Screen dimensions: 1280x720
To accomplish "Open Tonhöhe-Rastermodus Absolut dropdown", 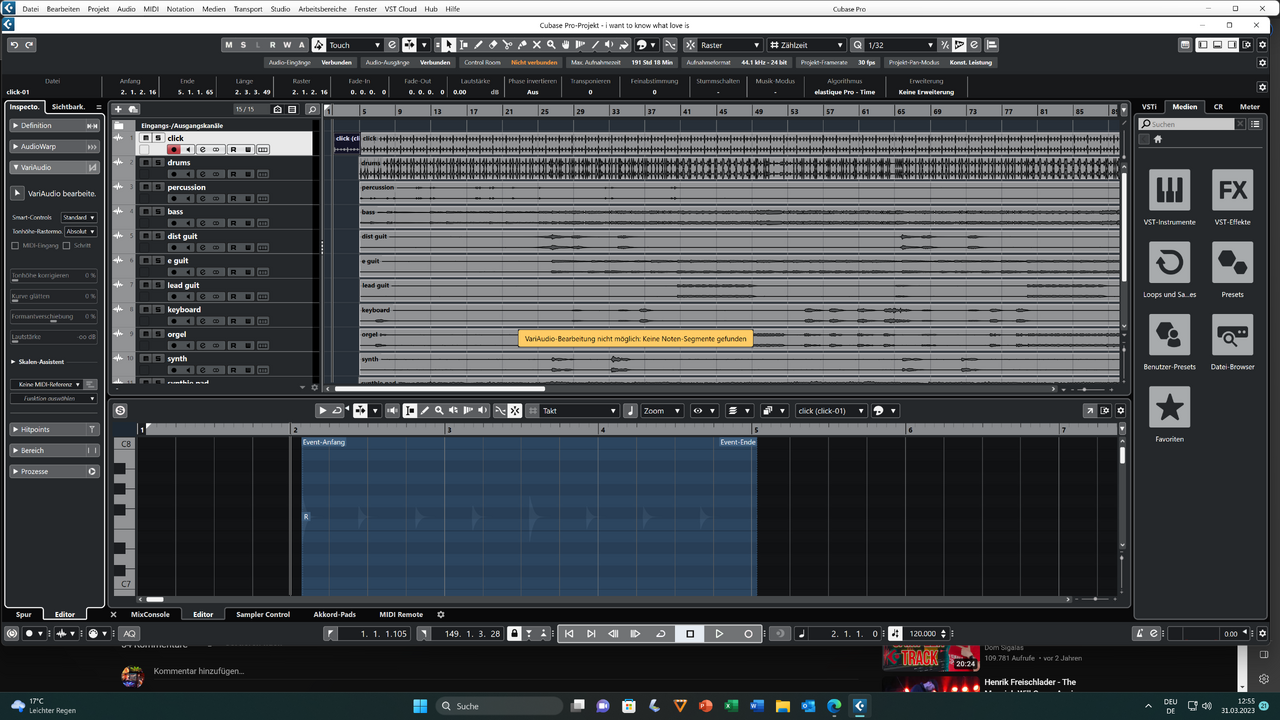I will [81, 231].
